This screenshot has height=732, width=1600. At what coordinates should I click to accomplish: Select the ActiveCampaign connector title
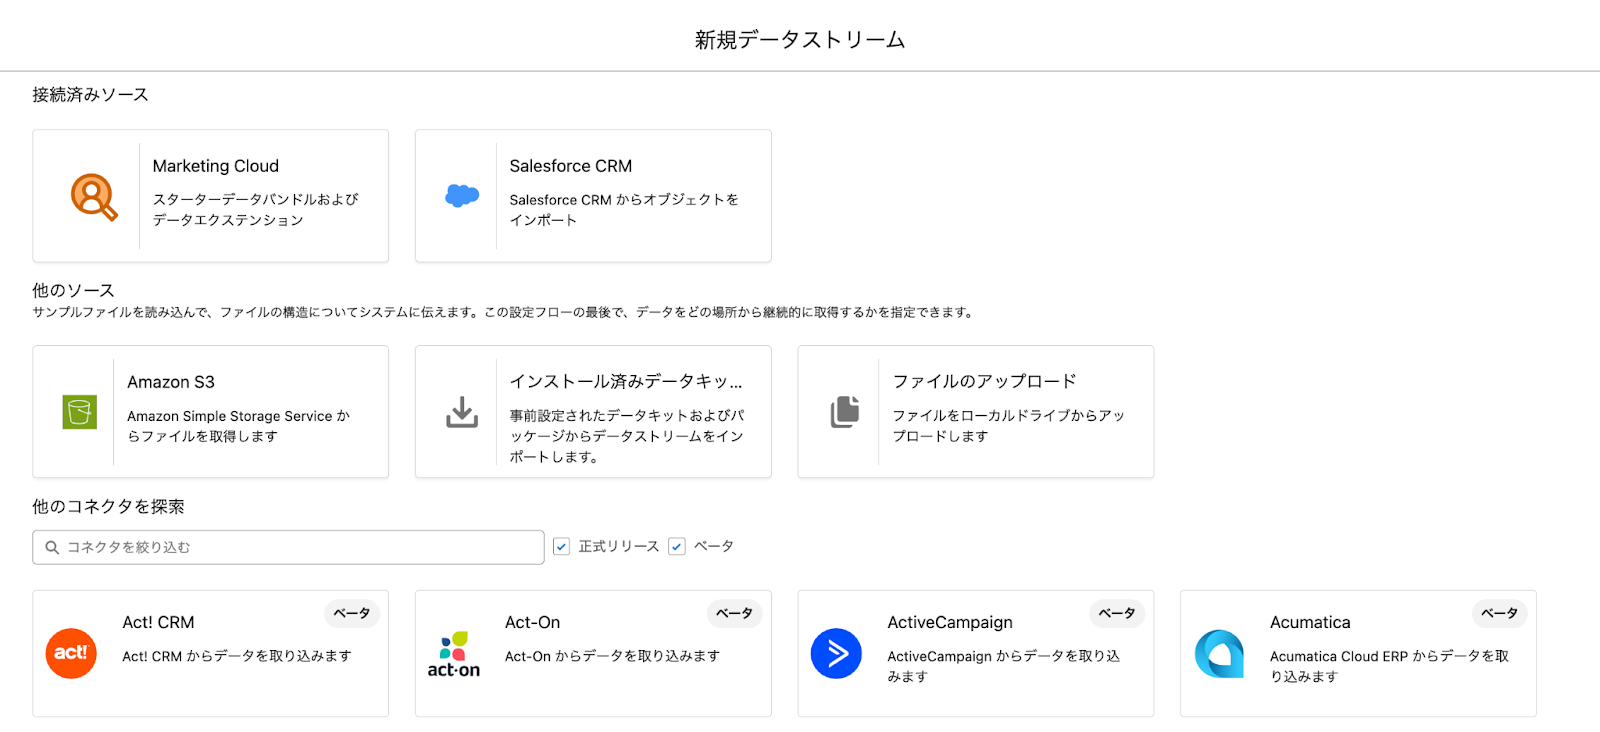(950, 622)
